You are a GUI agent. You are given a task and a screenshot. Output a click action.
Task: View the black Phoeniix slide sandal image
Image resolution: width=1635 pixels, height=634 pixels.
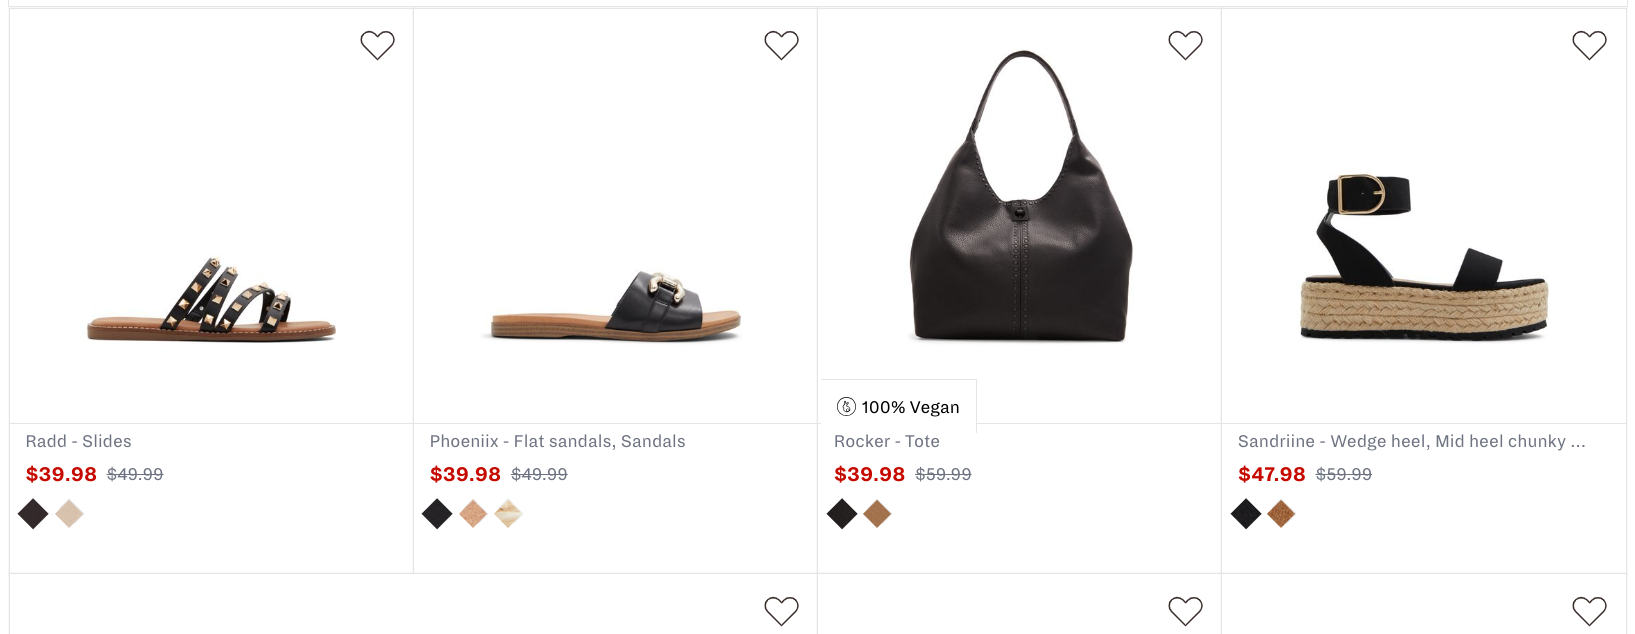click(616, 306)
